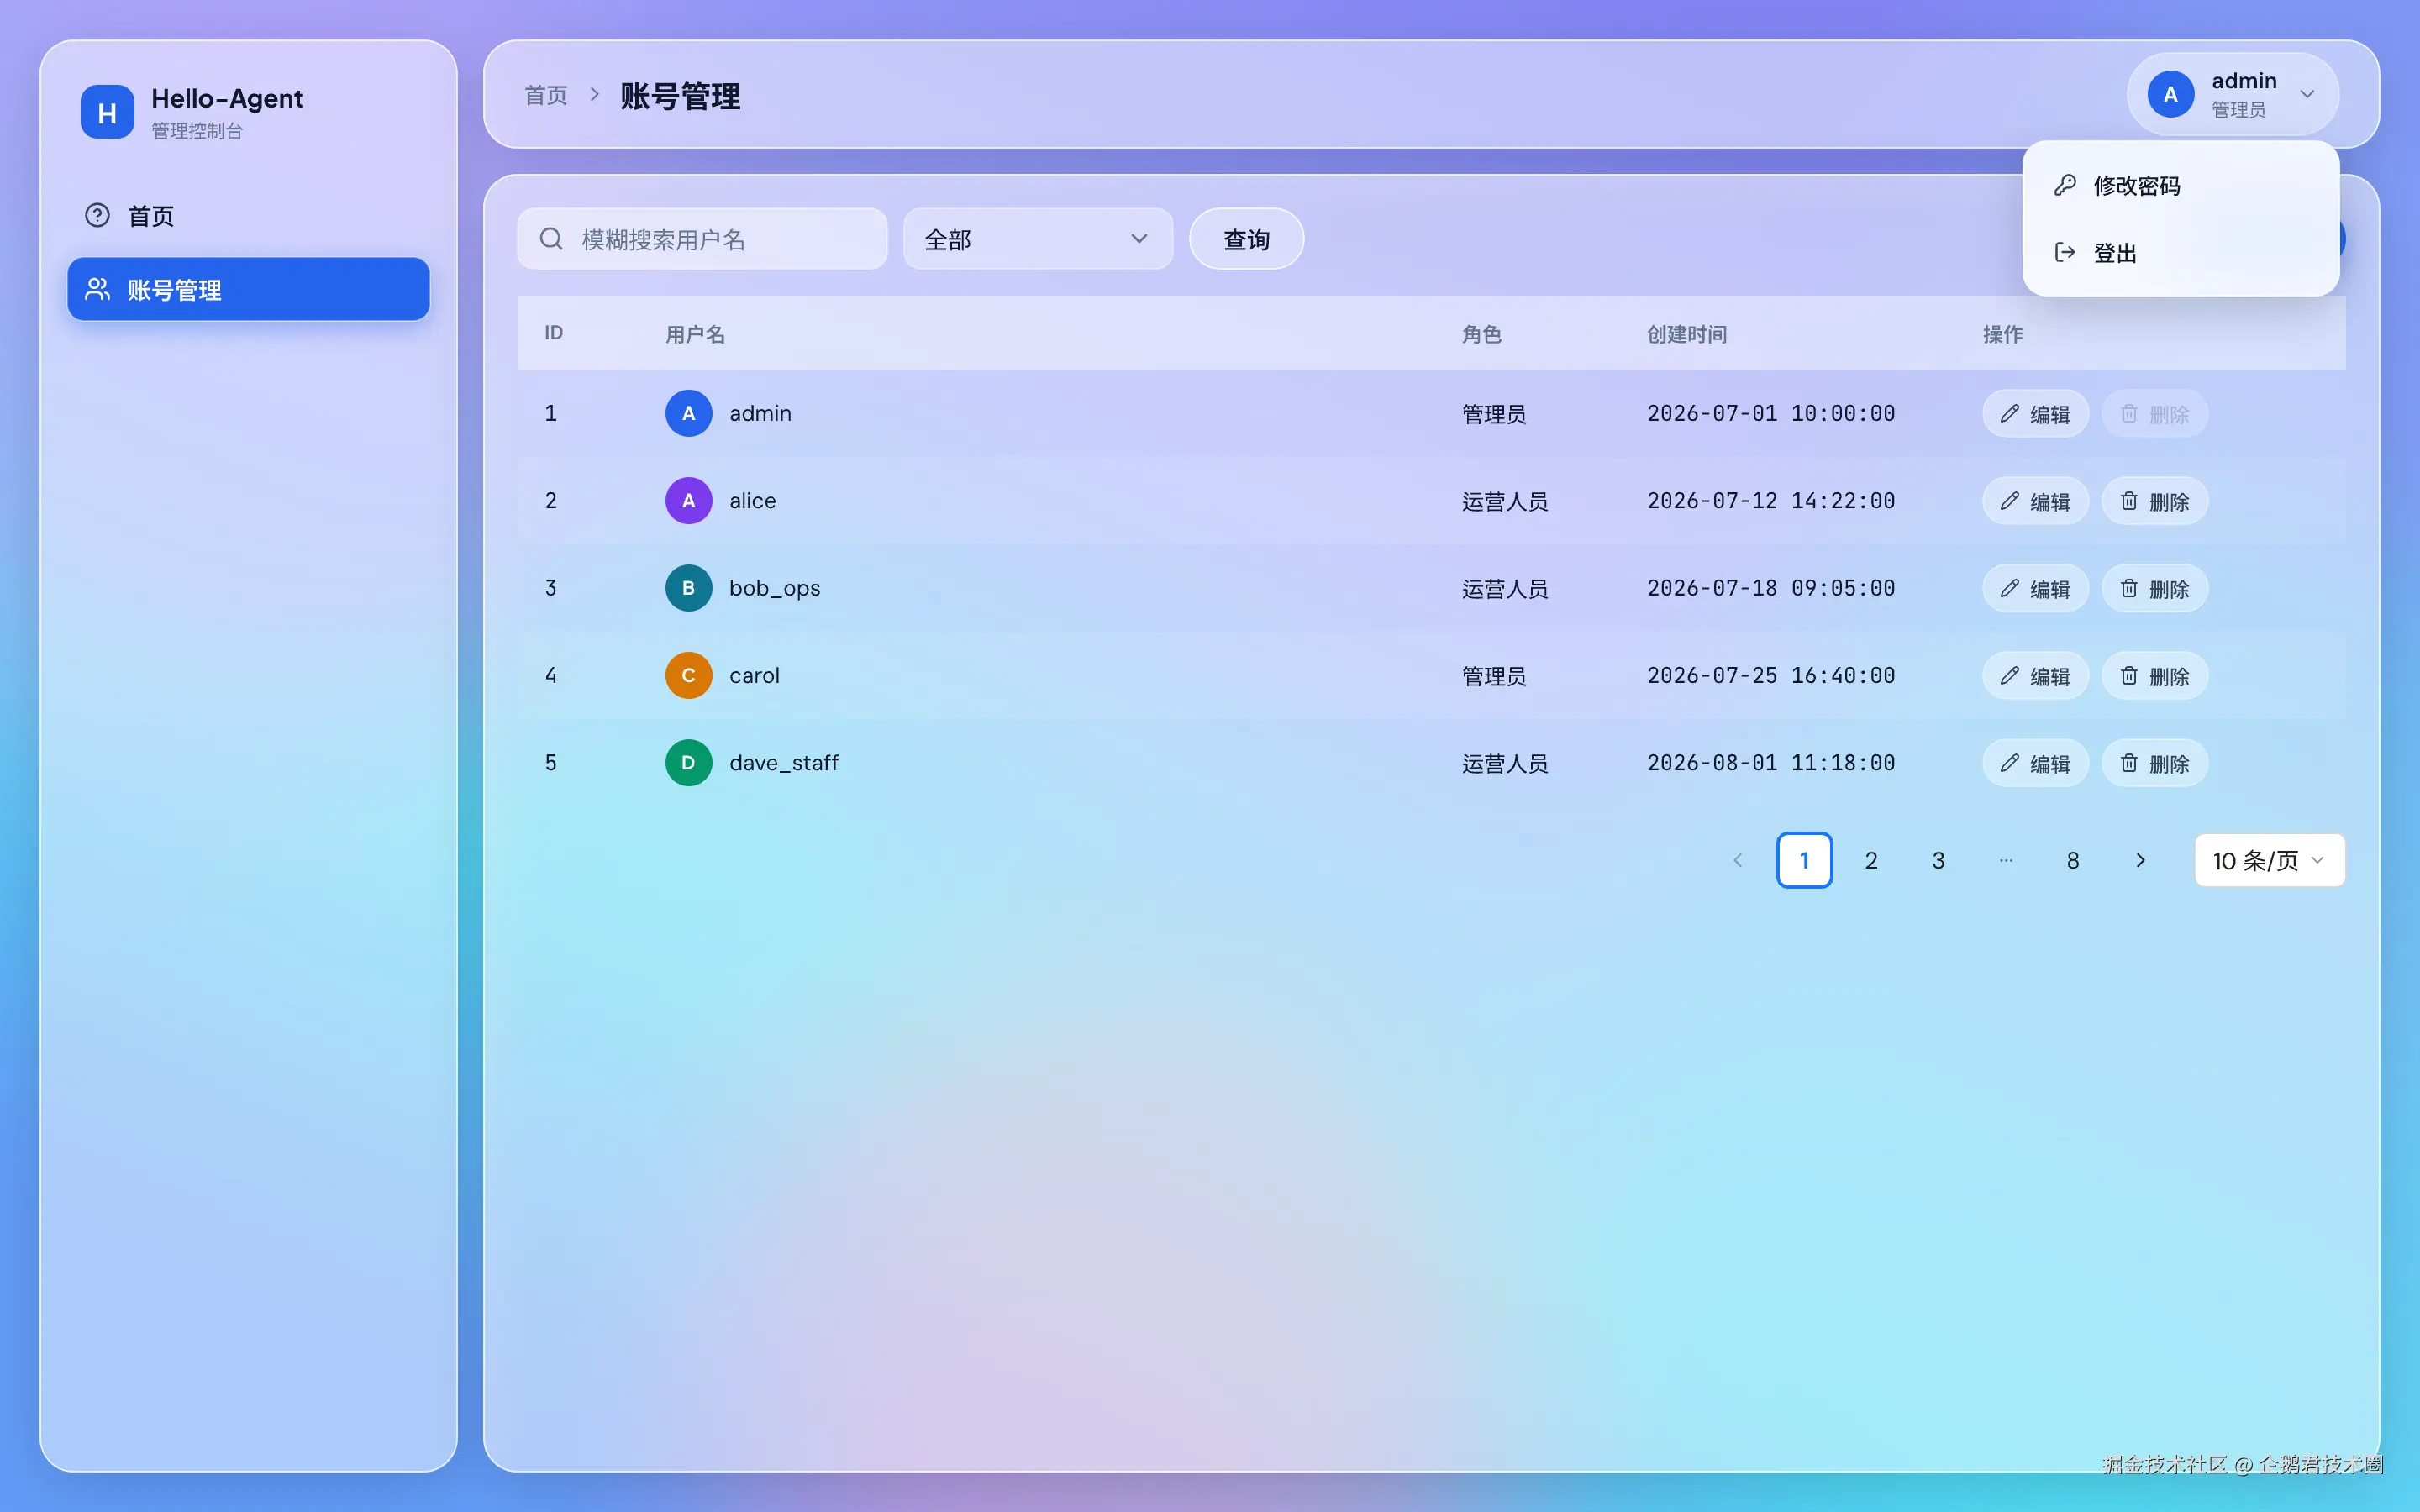Go to pagination page 2
Screen dimensions: 2420x1512
[1871, 860]
